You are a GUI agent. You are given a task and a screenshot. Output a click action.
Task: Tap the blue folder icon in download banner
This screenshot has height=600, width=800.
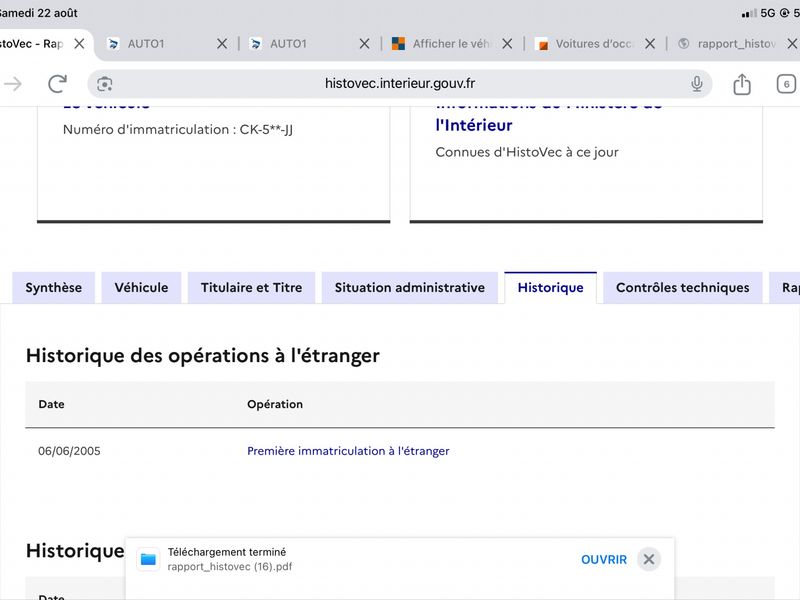tap(148, 560)
